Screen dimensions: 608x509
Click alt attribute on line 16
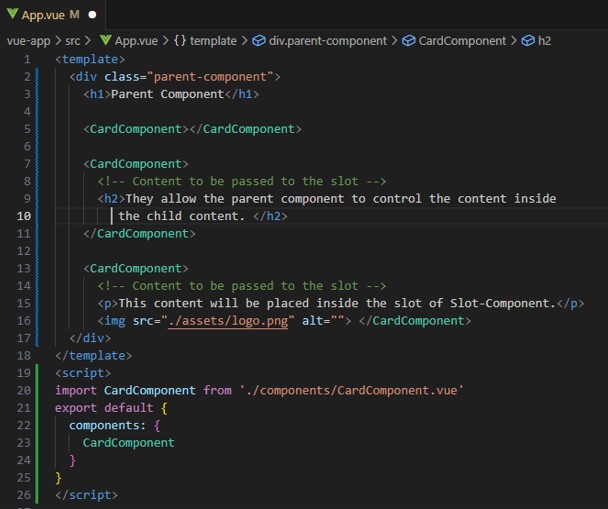(x=323, y=321)
